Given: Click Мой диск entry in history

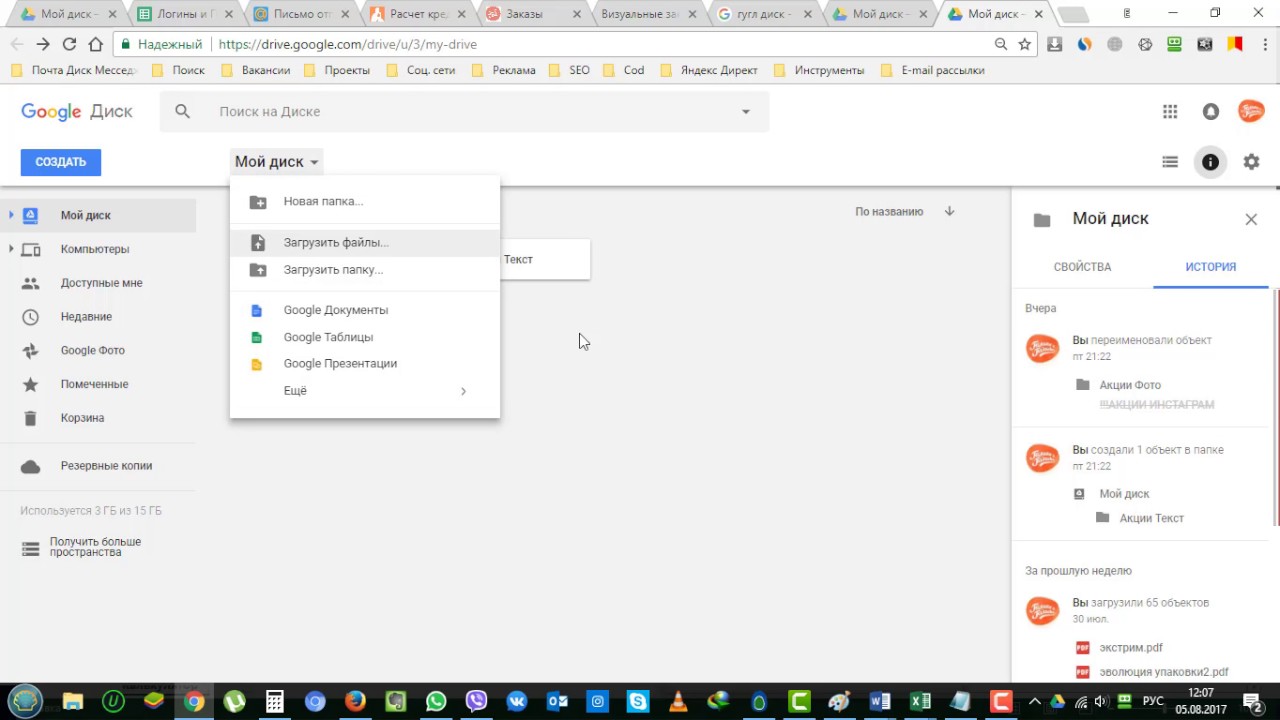Looking at the screenshot, I should pos(1124,494).
